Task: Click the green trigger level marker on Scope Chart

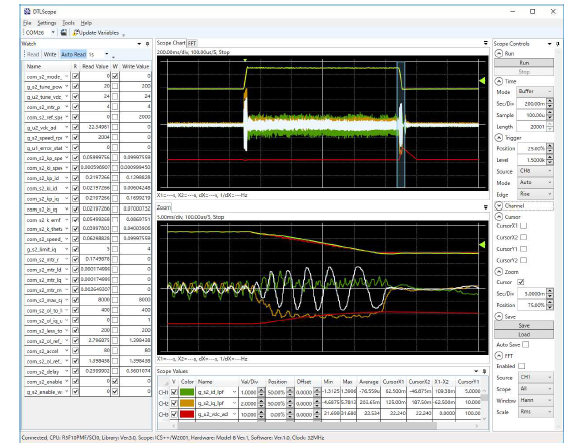Action: pyautogui.click(x=482, y=80)
